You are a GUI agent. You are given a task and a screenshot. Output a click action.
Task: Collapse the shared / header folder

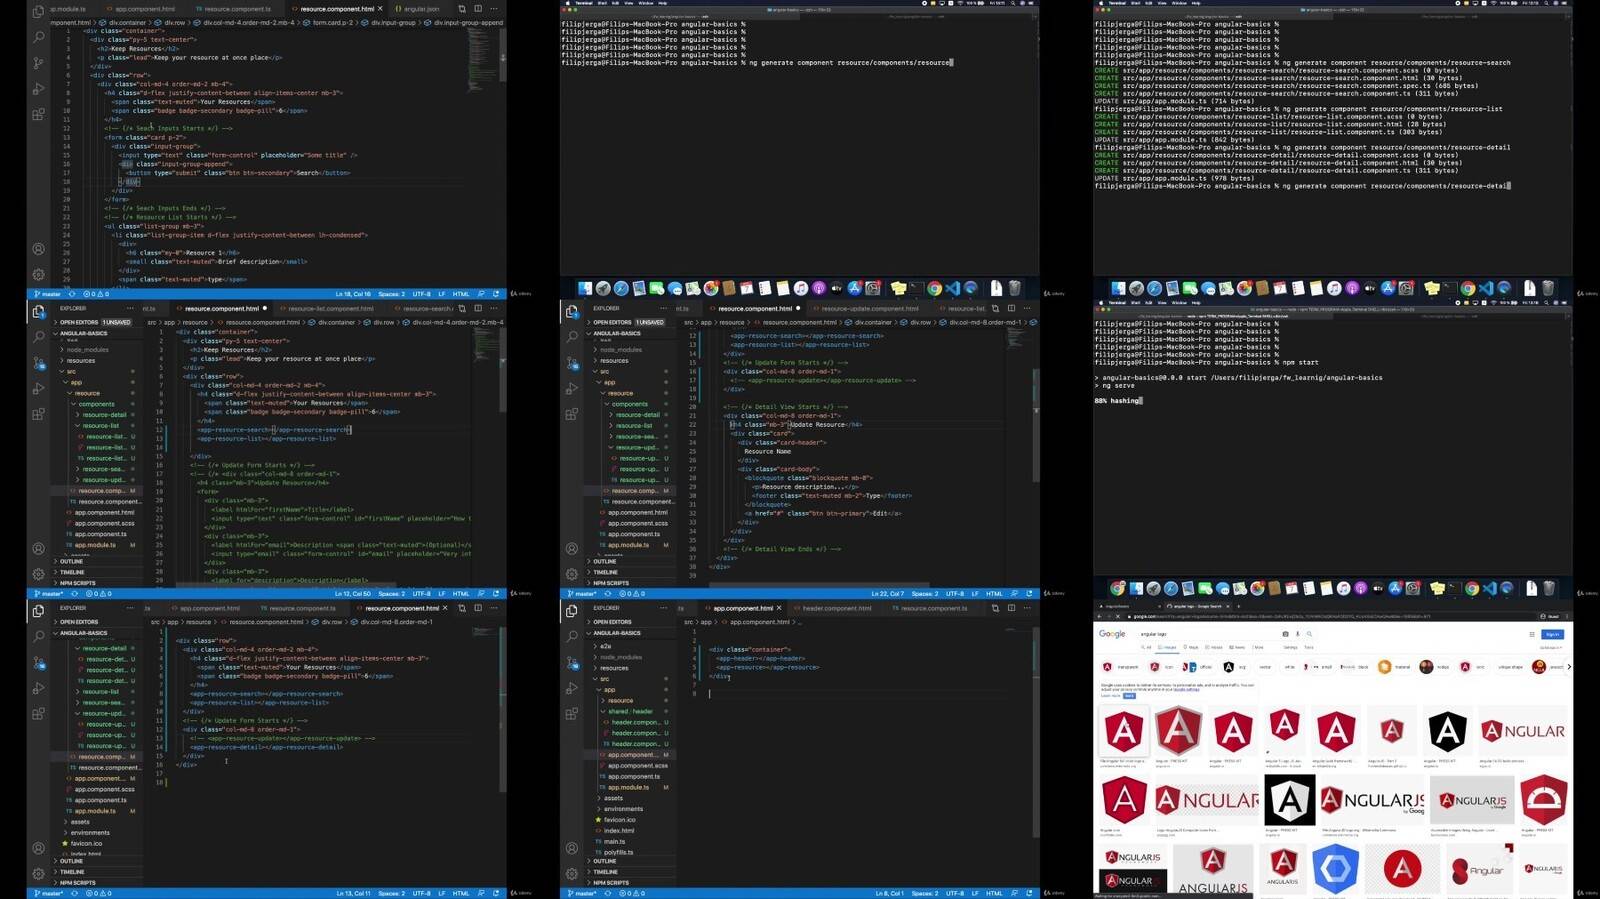click(630, 711)
